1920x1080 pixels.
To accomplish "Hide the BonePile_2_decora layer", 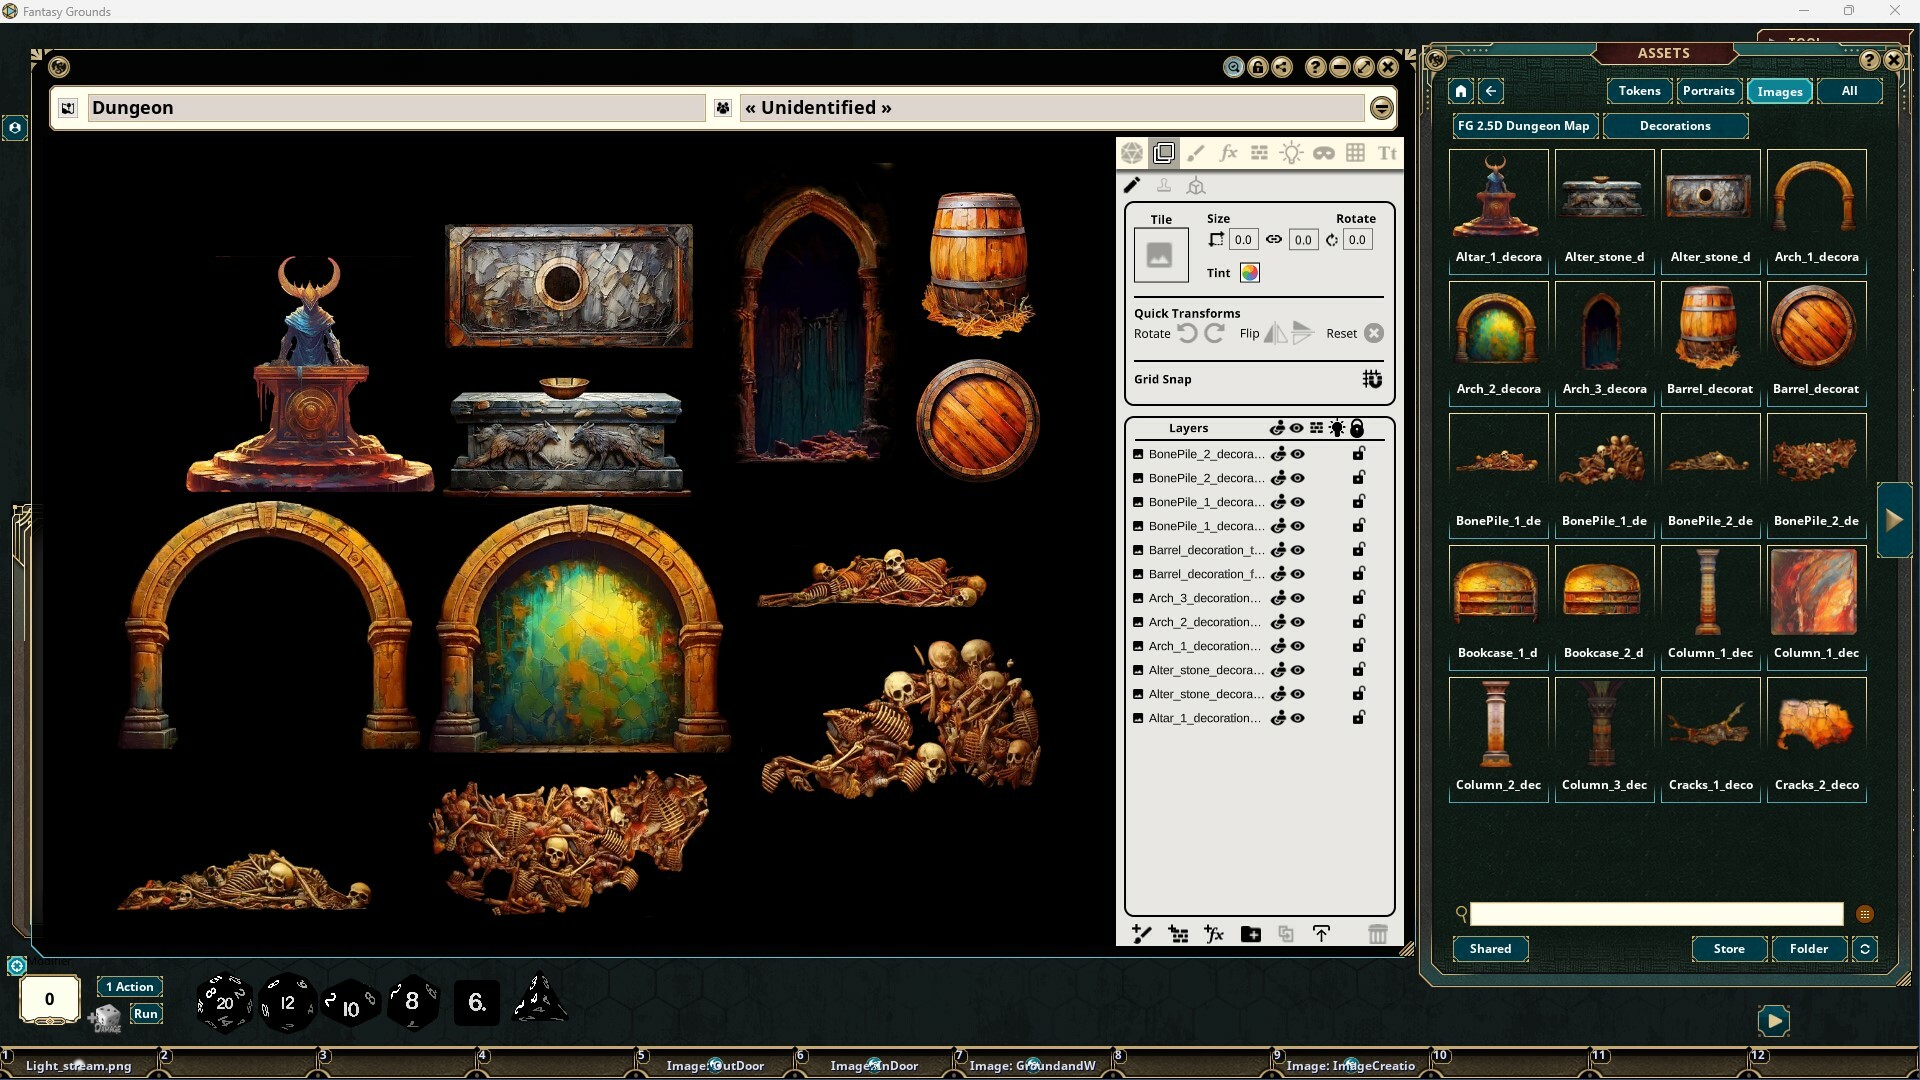I will click(x=1298, y=453).
